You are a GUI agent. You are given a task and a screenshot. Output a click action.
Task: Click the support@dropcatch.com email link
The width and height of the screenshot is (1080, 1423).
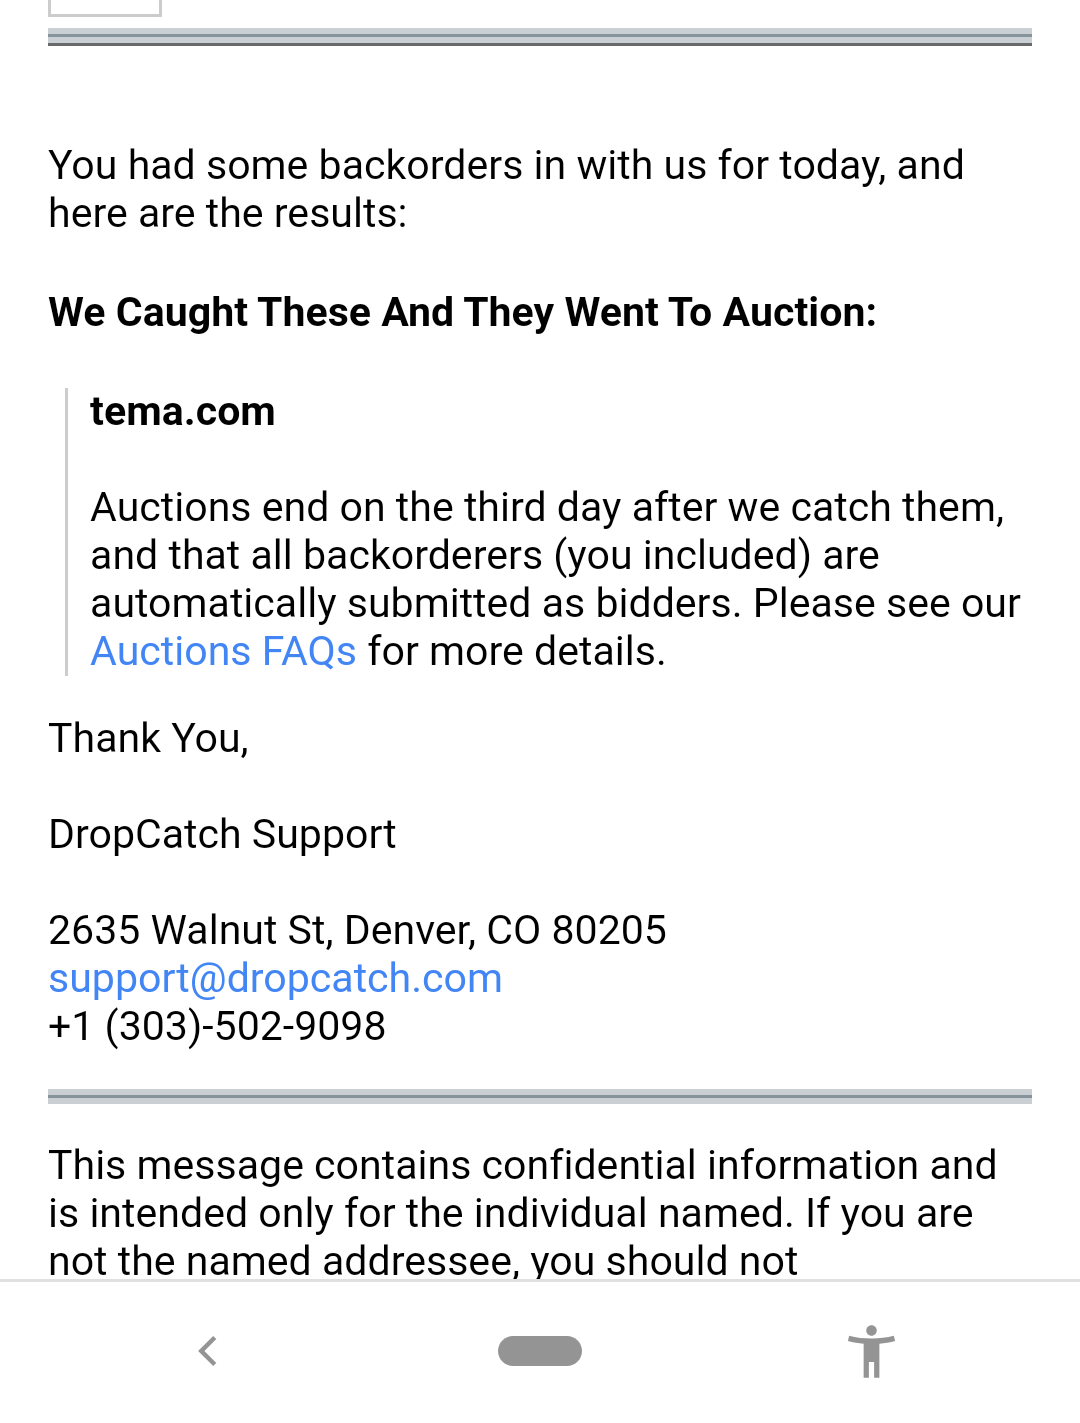275,979
